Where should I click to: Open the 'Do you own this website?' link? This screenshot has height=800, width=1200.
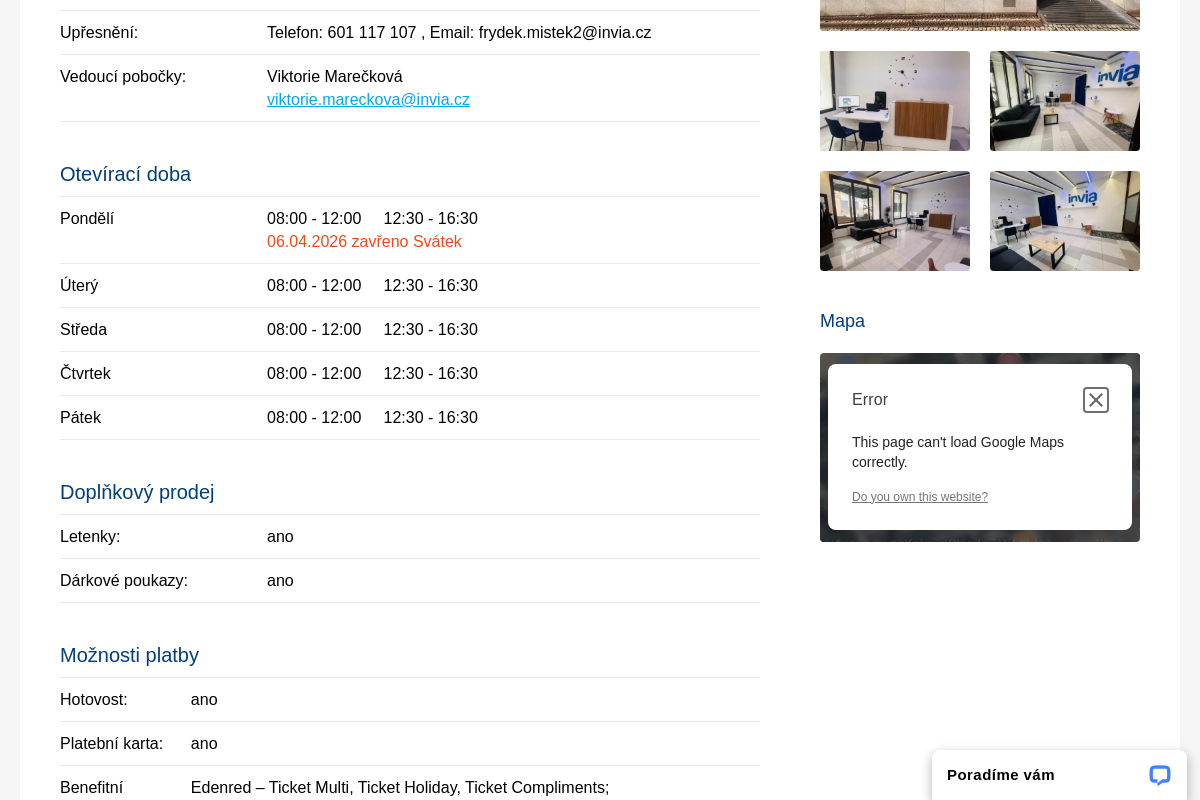pos(919,497)
